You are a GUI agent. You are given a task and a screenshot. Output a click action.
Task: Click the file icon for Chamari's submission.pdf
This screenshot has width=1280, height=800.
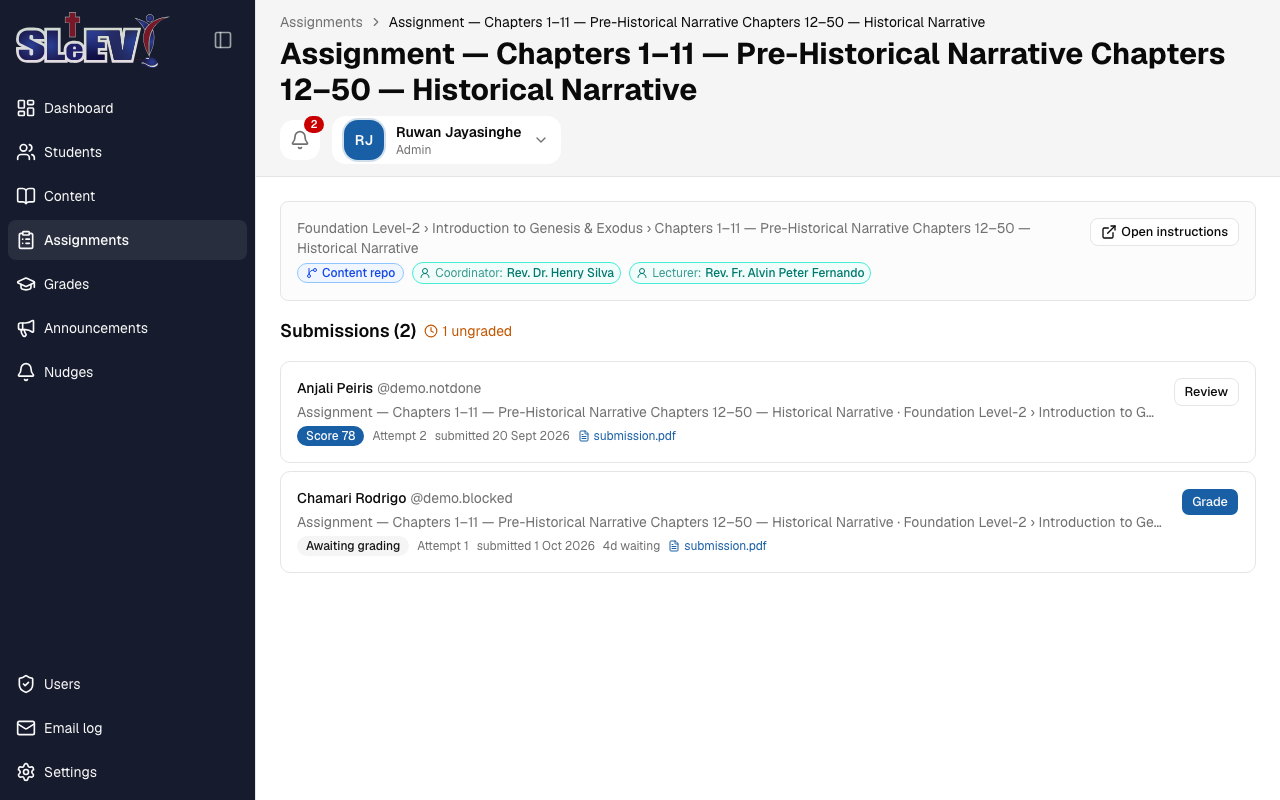(x=674, y=546)
